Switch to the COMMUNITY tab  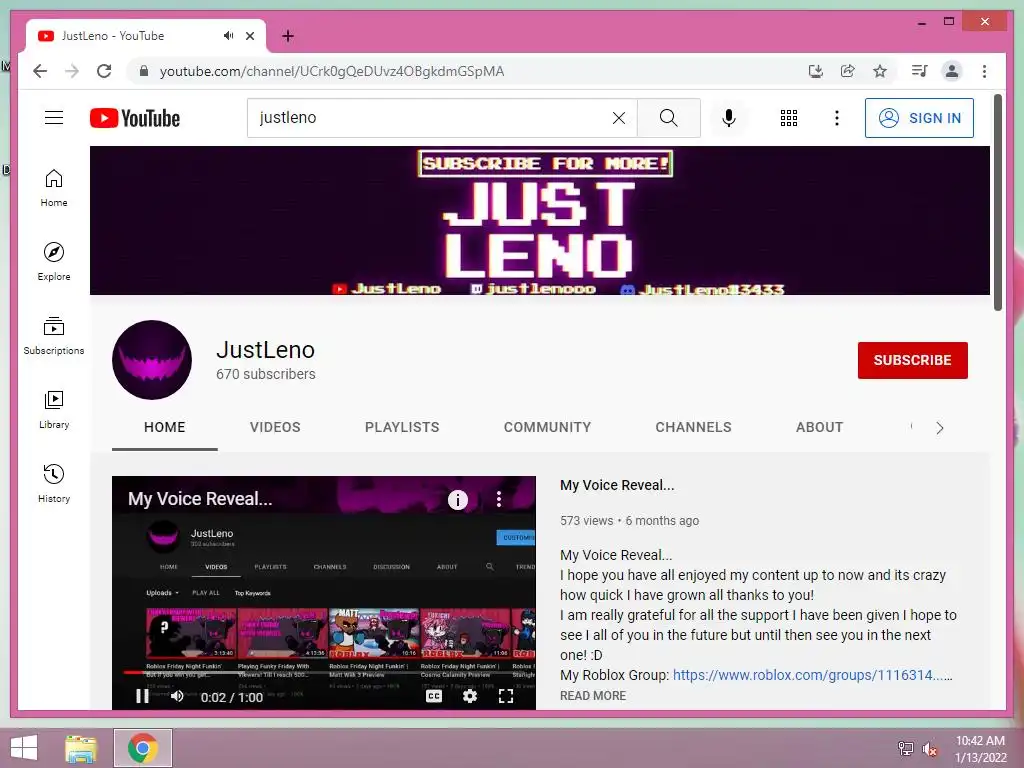[x=547, y=427]
